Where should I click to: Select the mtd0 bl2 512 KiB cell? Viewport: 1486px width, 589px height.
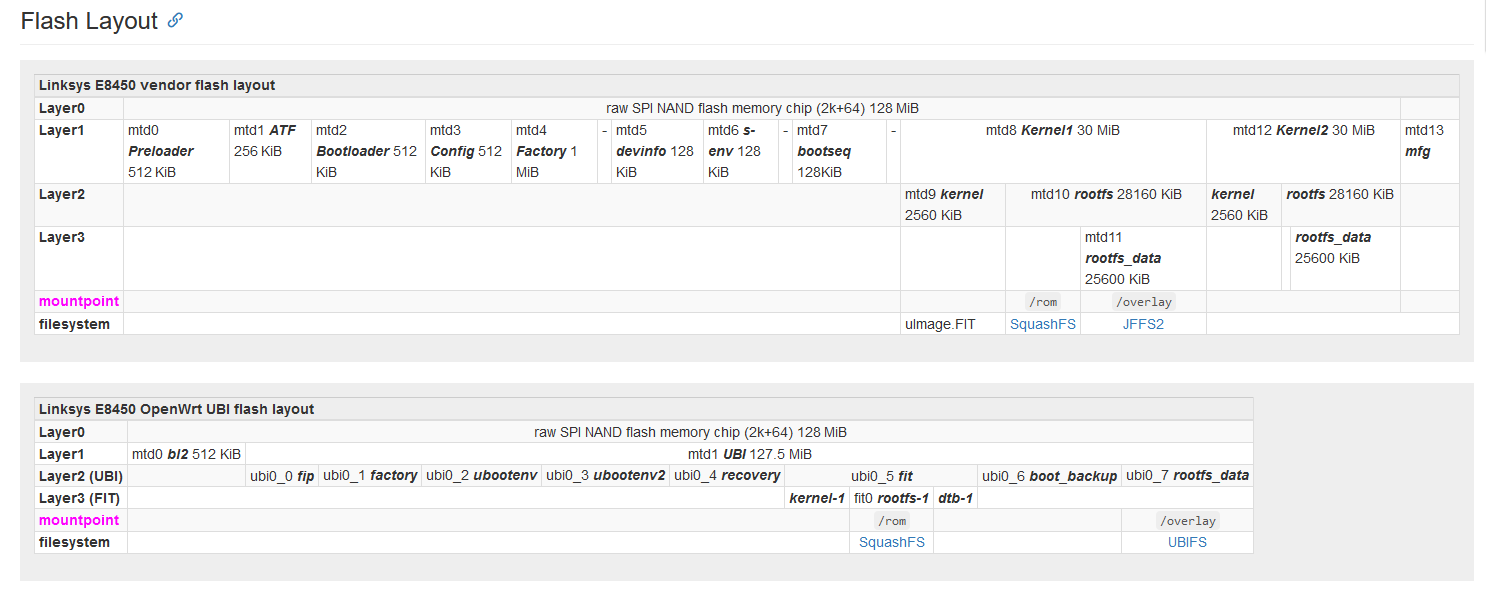188,453
